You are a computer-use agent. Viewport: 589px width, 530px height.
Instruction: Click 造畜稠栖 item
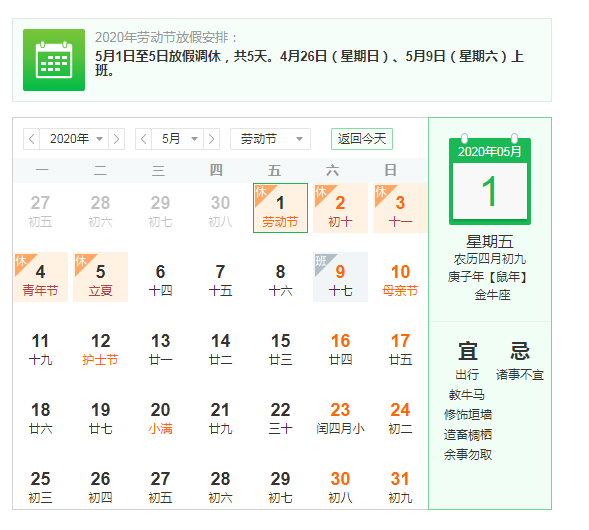tap(468, 435)
